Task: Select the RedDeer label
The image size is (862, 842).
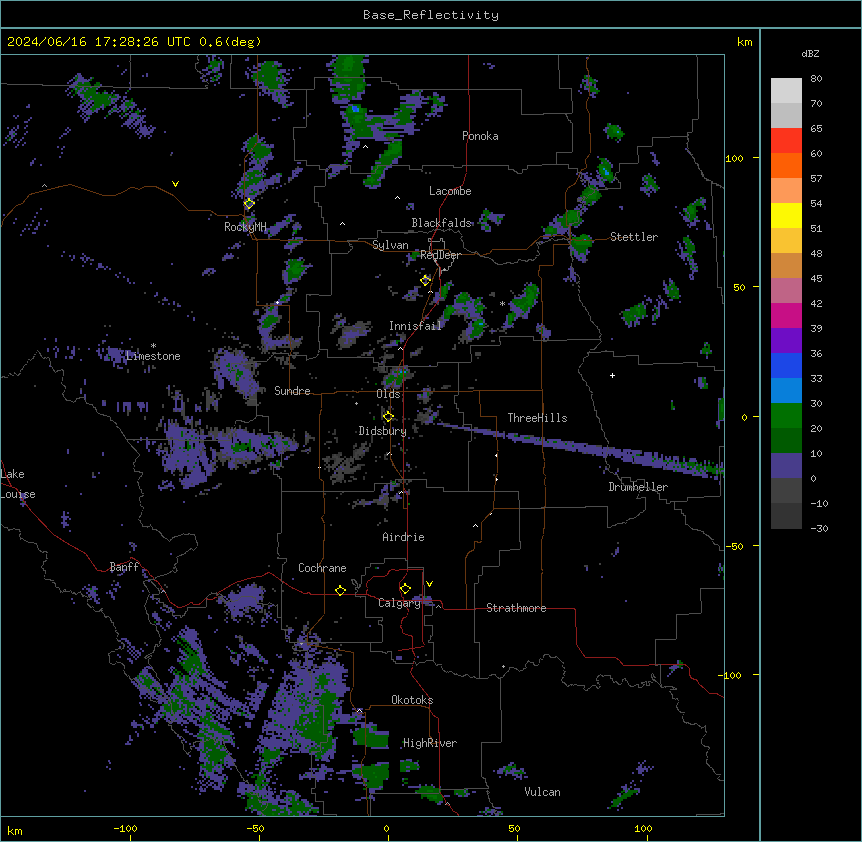Action: [x=440, y=255]
